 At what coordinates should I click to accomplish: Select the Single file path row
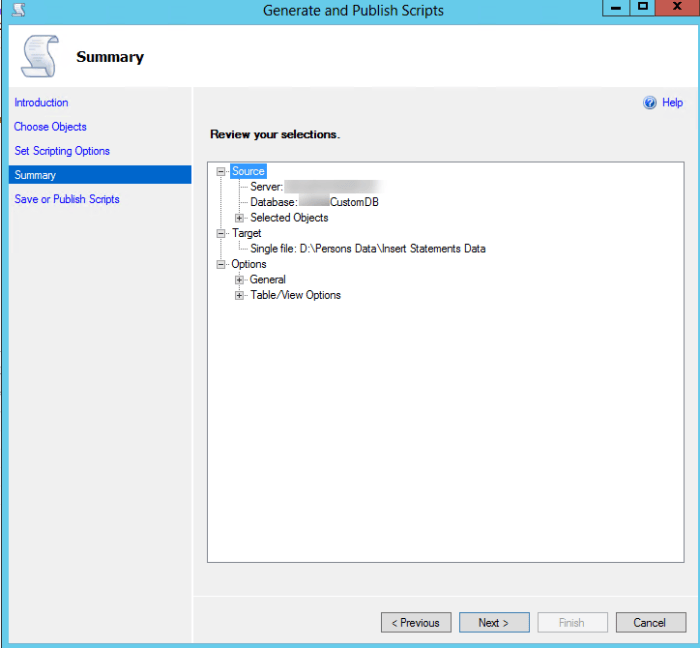(x=368, y=249)
